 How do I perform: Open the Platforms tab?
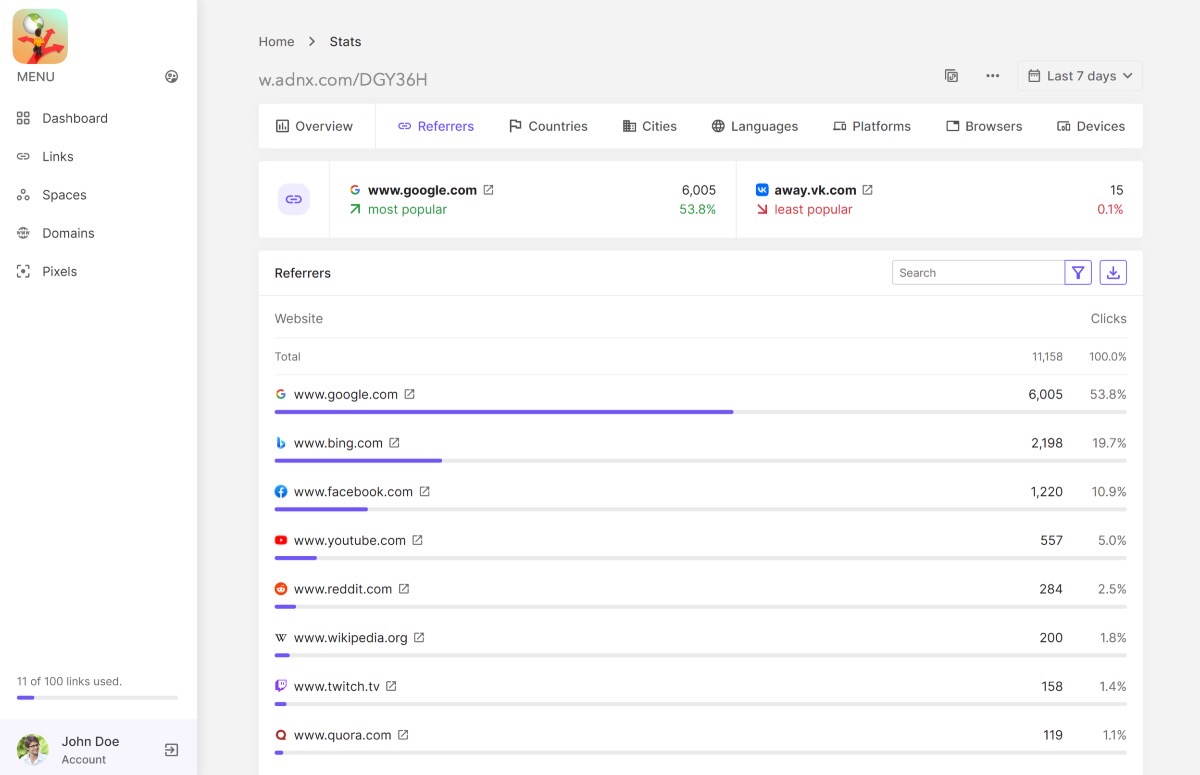click(872, 126)
